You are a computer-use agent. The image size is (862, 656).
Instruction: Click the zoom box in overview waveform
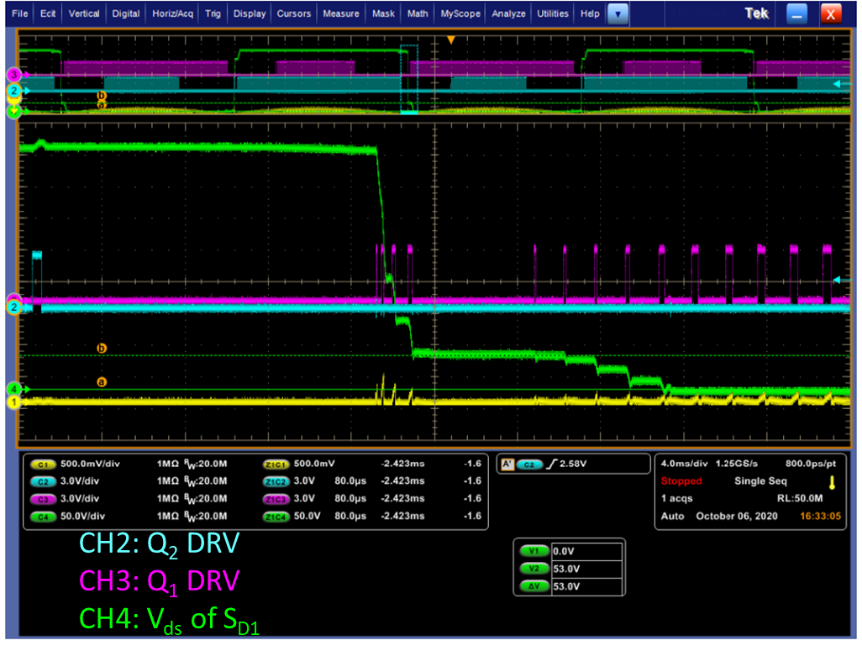tap(408, 79)
